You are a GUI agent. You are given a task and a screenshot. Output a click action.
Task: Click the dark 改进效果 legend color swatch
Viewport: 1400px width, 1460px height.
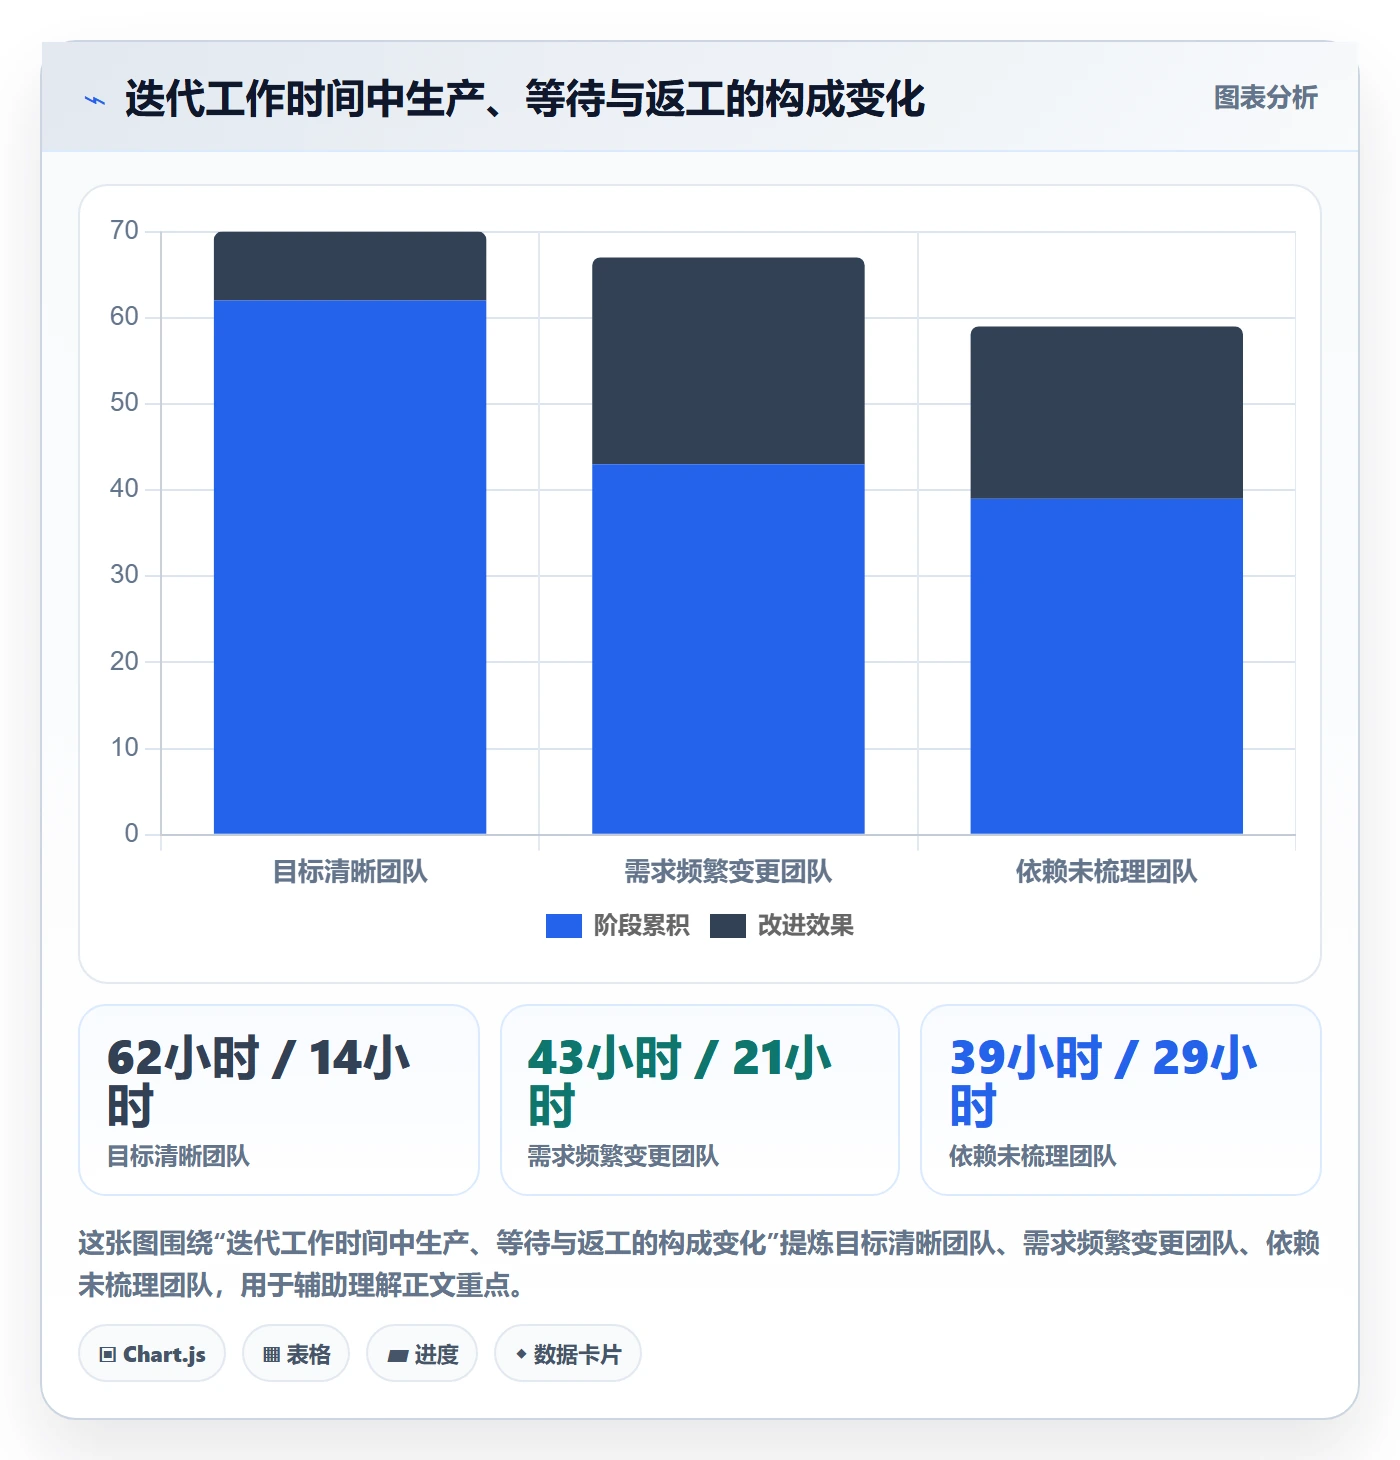(728, 926)
